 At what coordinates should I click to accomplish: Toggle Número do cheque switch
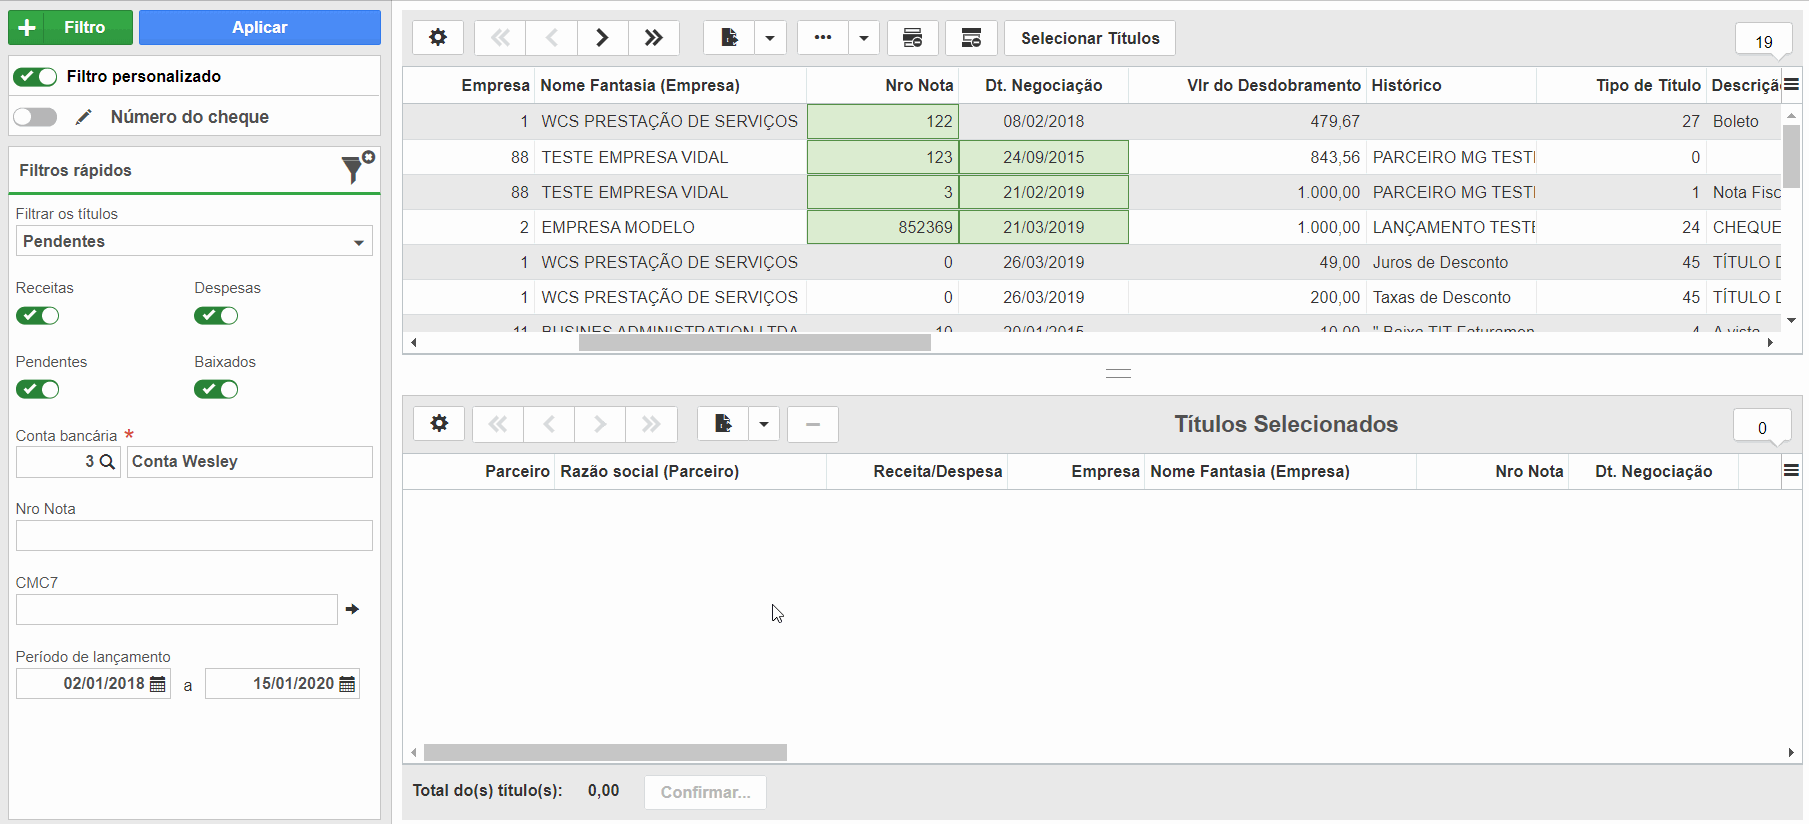coord(35,117)
